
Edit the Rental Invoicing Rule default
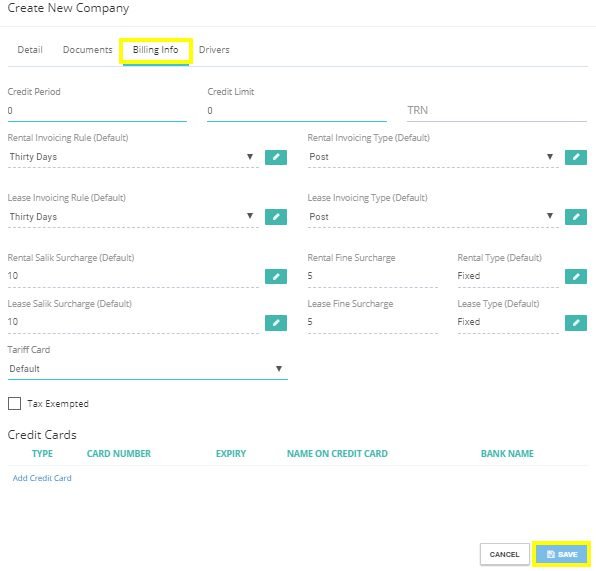click(276, 157)
